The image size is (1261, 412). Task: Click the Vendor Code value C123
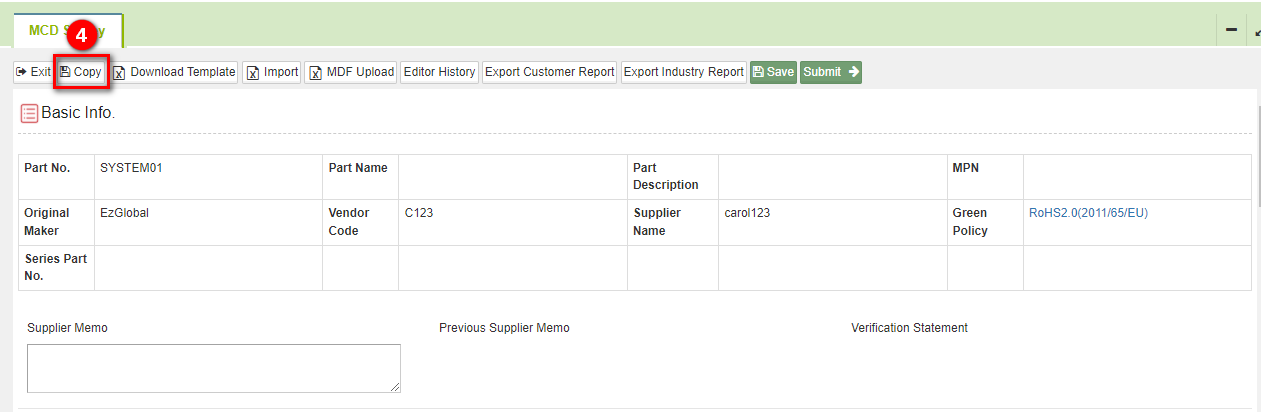click(x=419, y=213)
